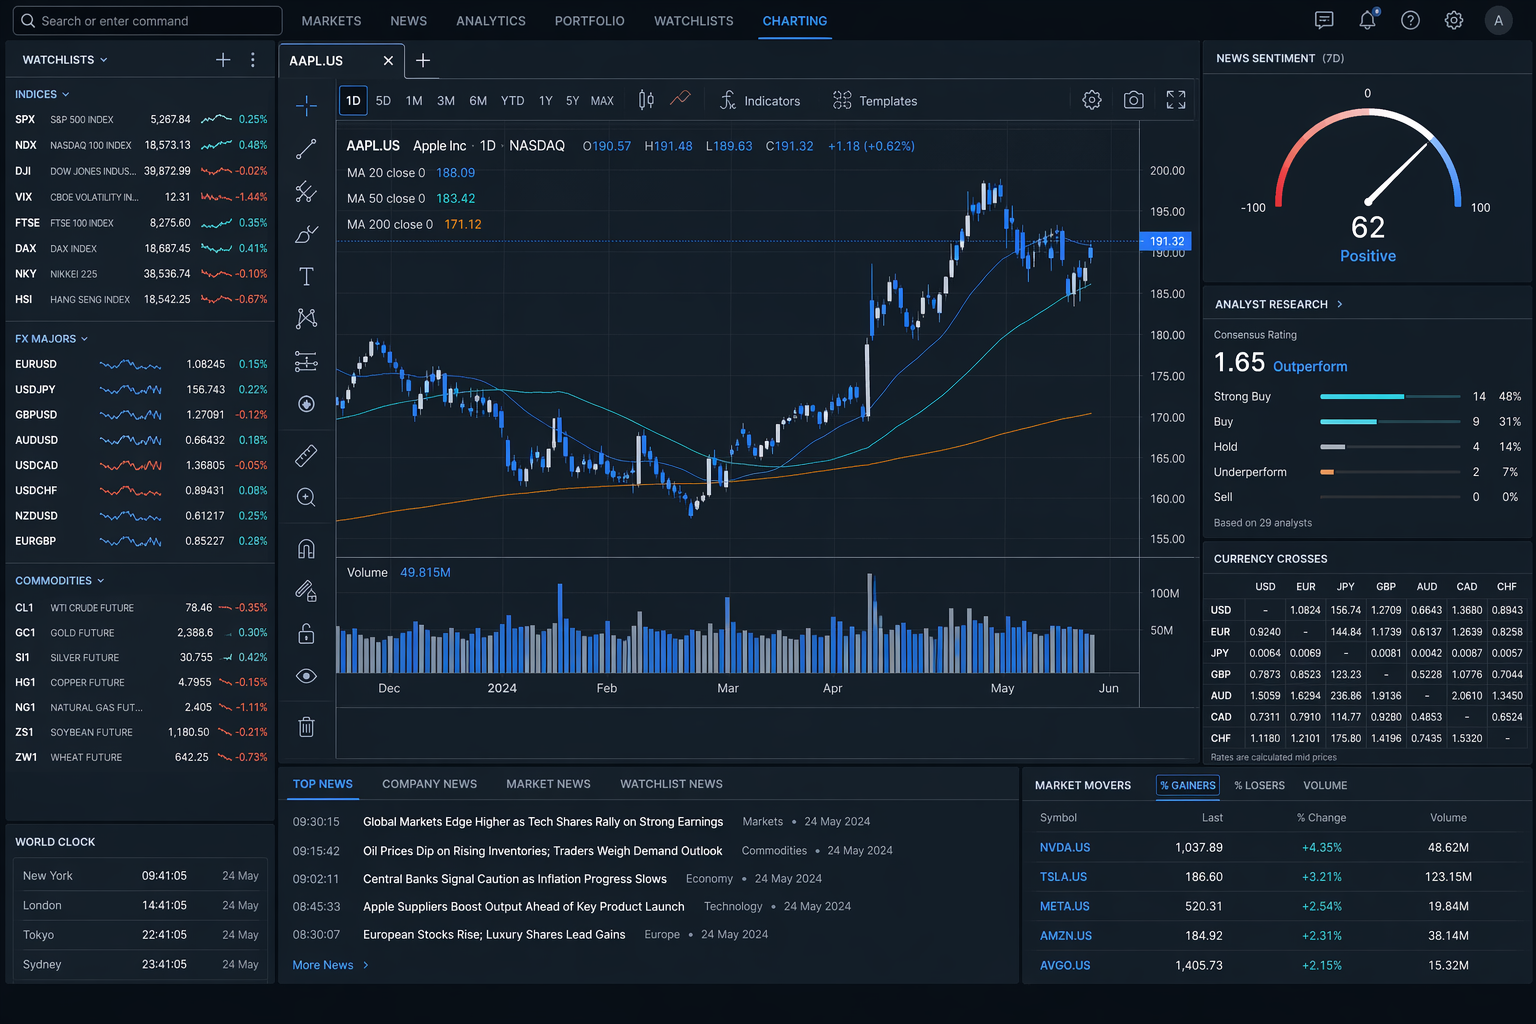Toggle visibility of all chart drawings
Viewport: 1536px width, 1024px height.
(x=306, y=675)
